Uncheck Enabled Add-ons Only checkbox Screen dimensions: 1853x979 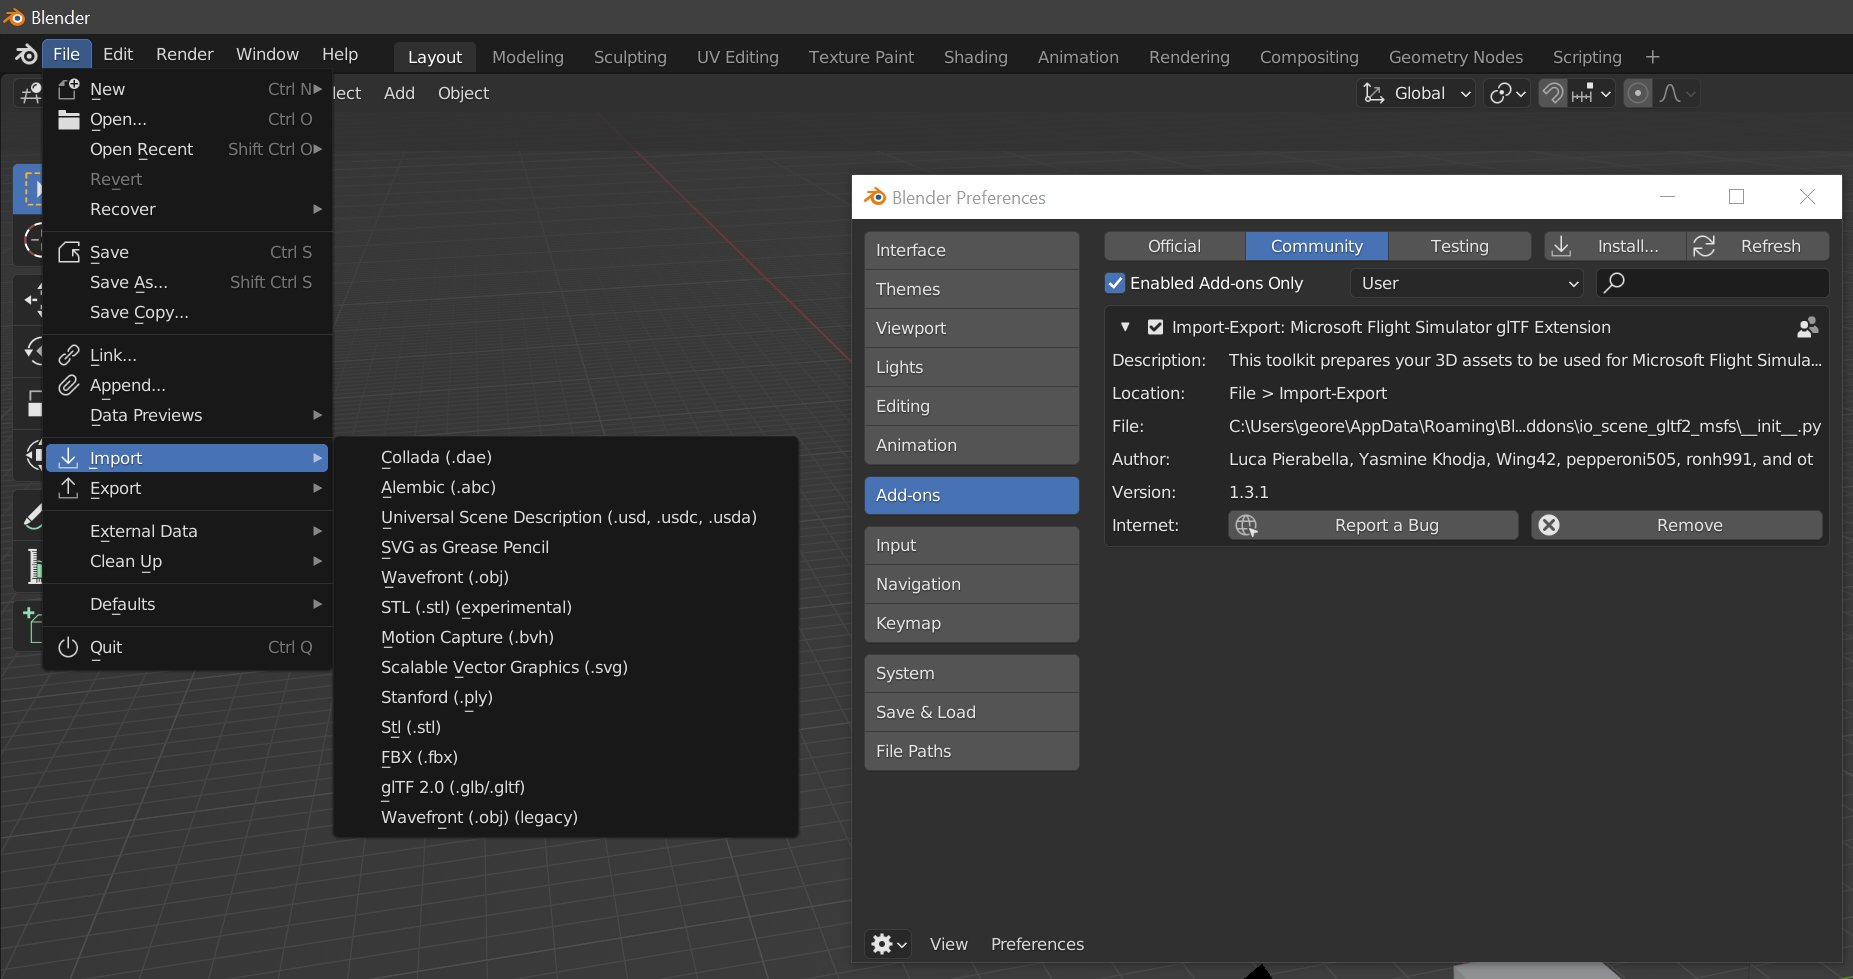(1115, 283)
